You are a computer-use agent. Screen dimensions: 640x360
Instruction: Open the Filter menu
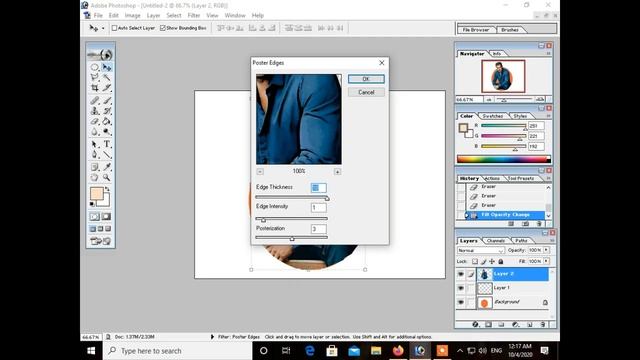194,16
